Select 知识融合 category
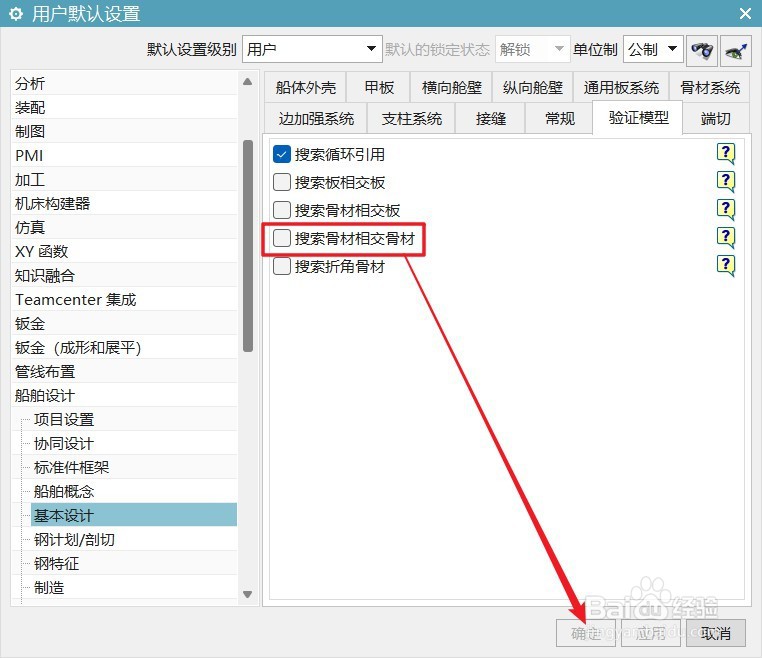 click(124, 275)
